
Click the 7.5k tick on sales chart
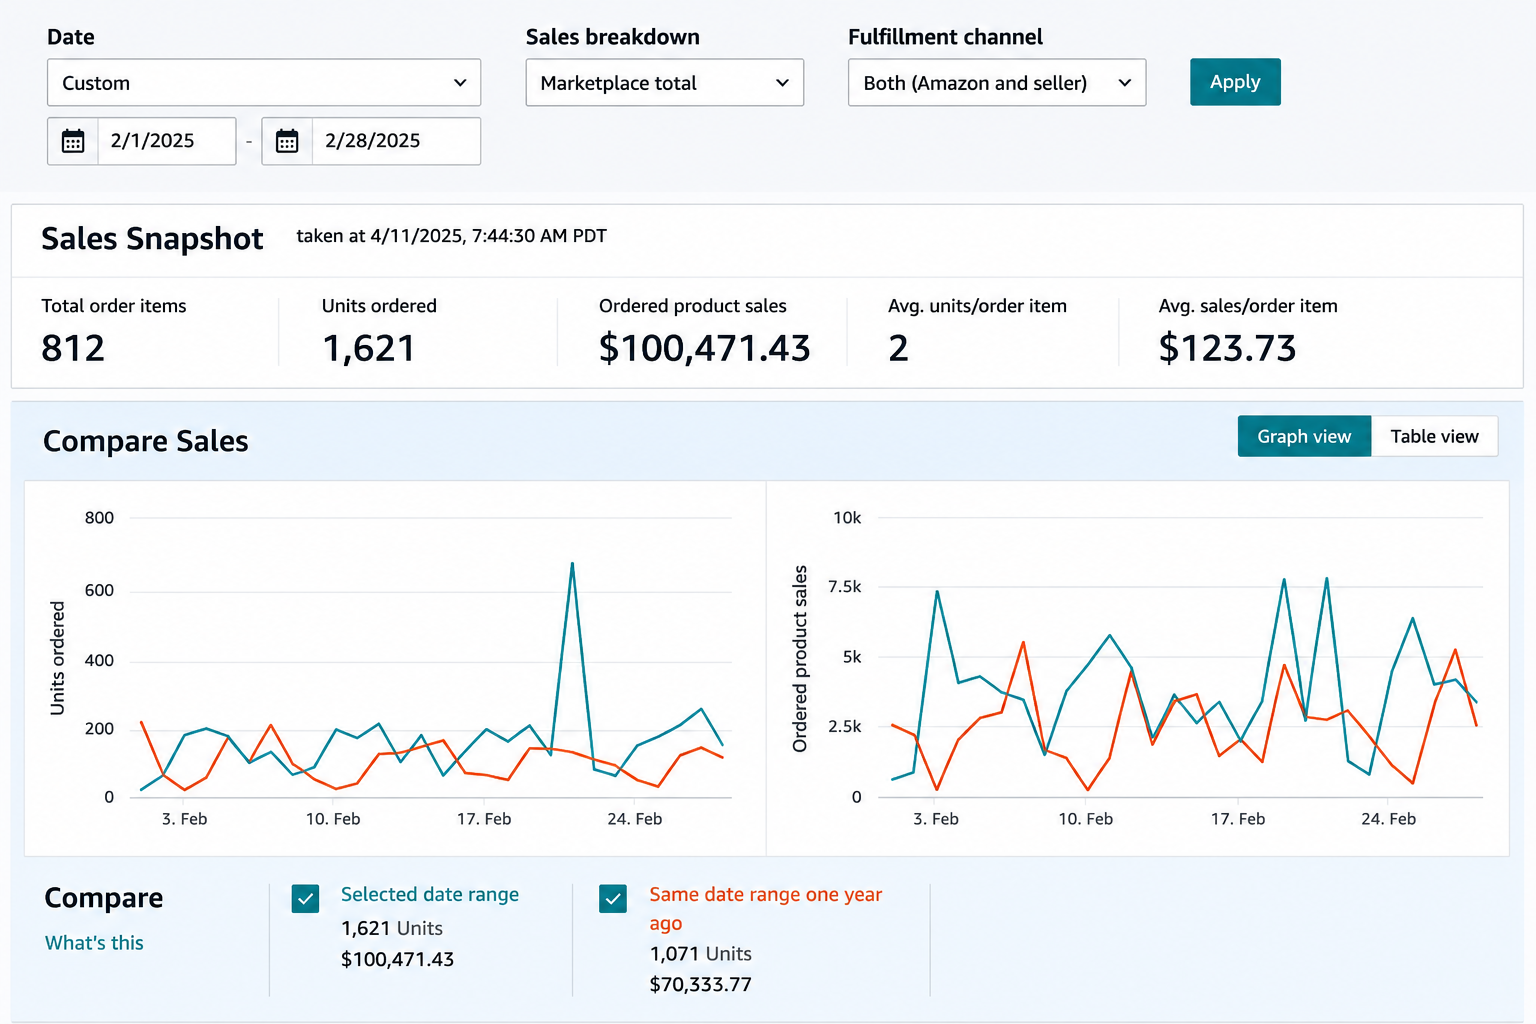(845, 587)
